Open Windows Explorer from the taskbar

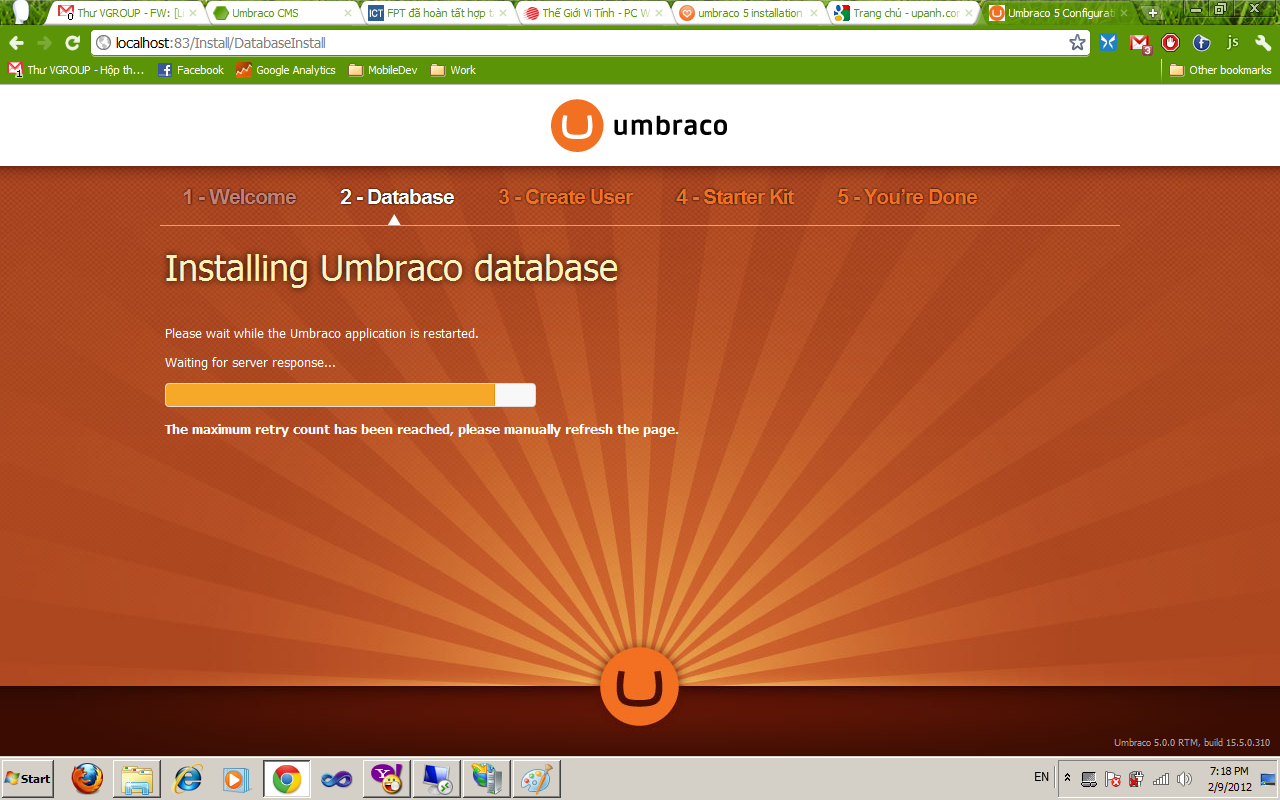(137, 778)
